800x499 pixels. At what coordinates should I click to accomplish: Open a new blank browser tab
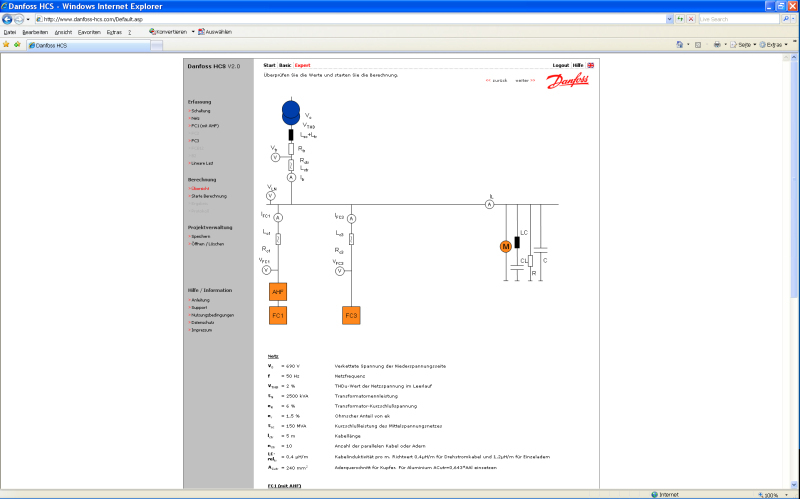157,45
